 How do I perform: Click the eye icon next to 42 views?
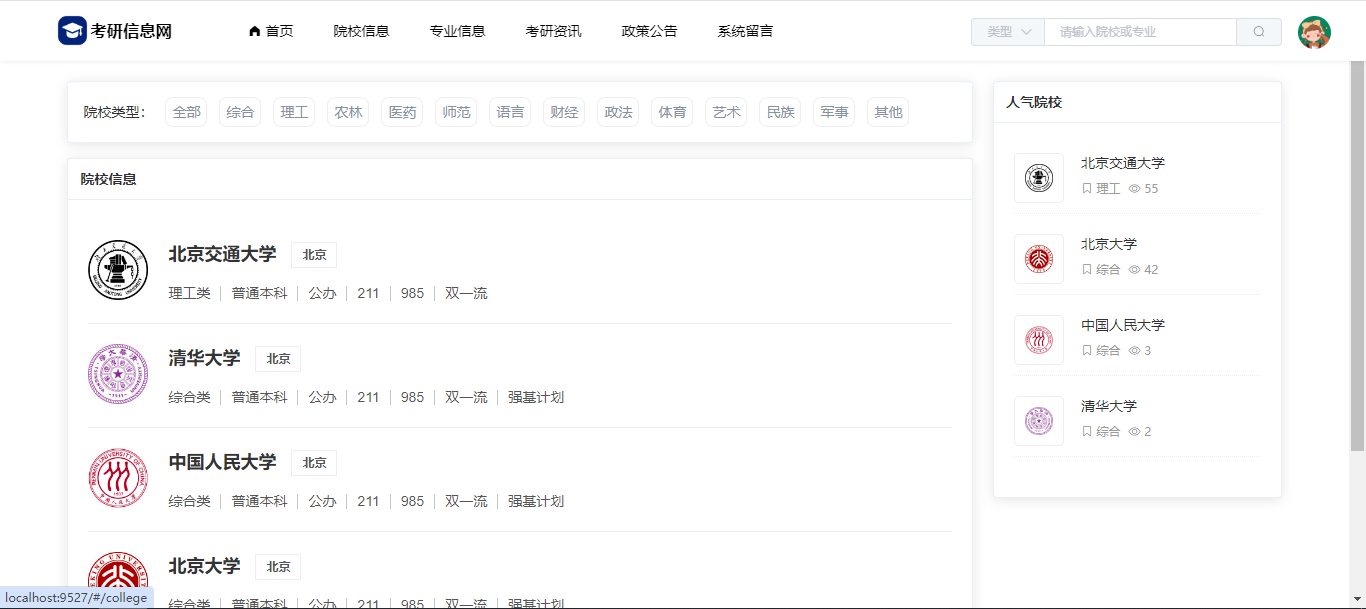(1134, 270)
